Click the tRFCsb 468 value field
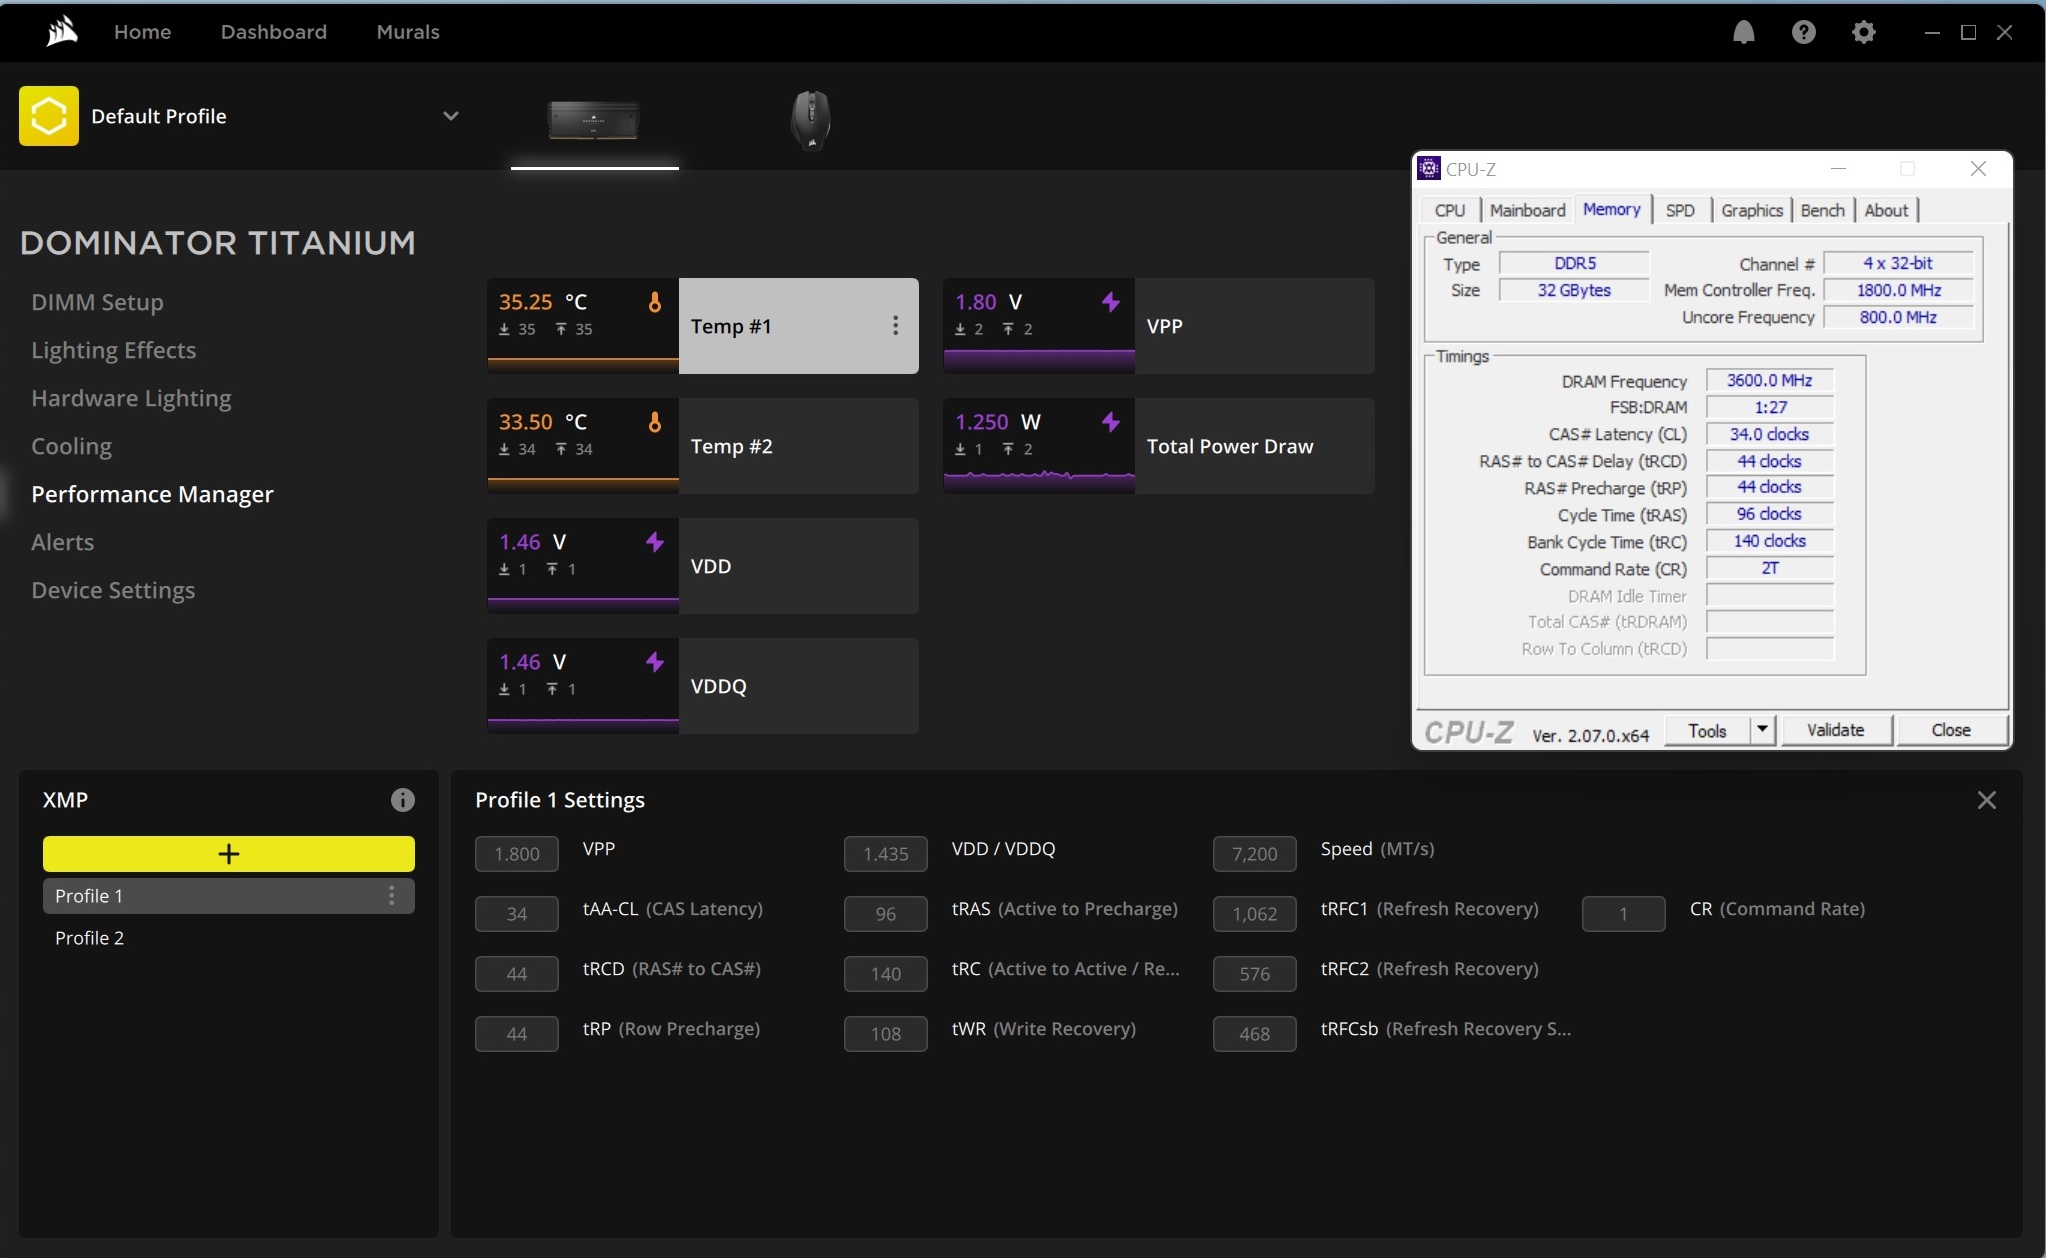 [1255, 1034]
